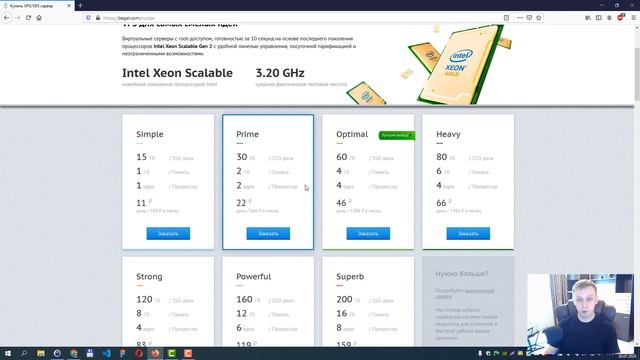Open tracking protection shield in address bar

point(89,18)
